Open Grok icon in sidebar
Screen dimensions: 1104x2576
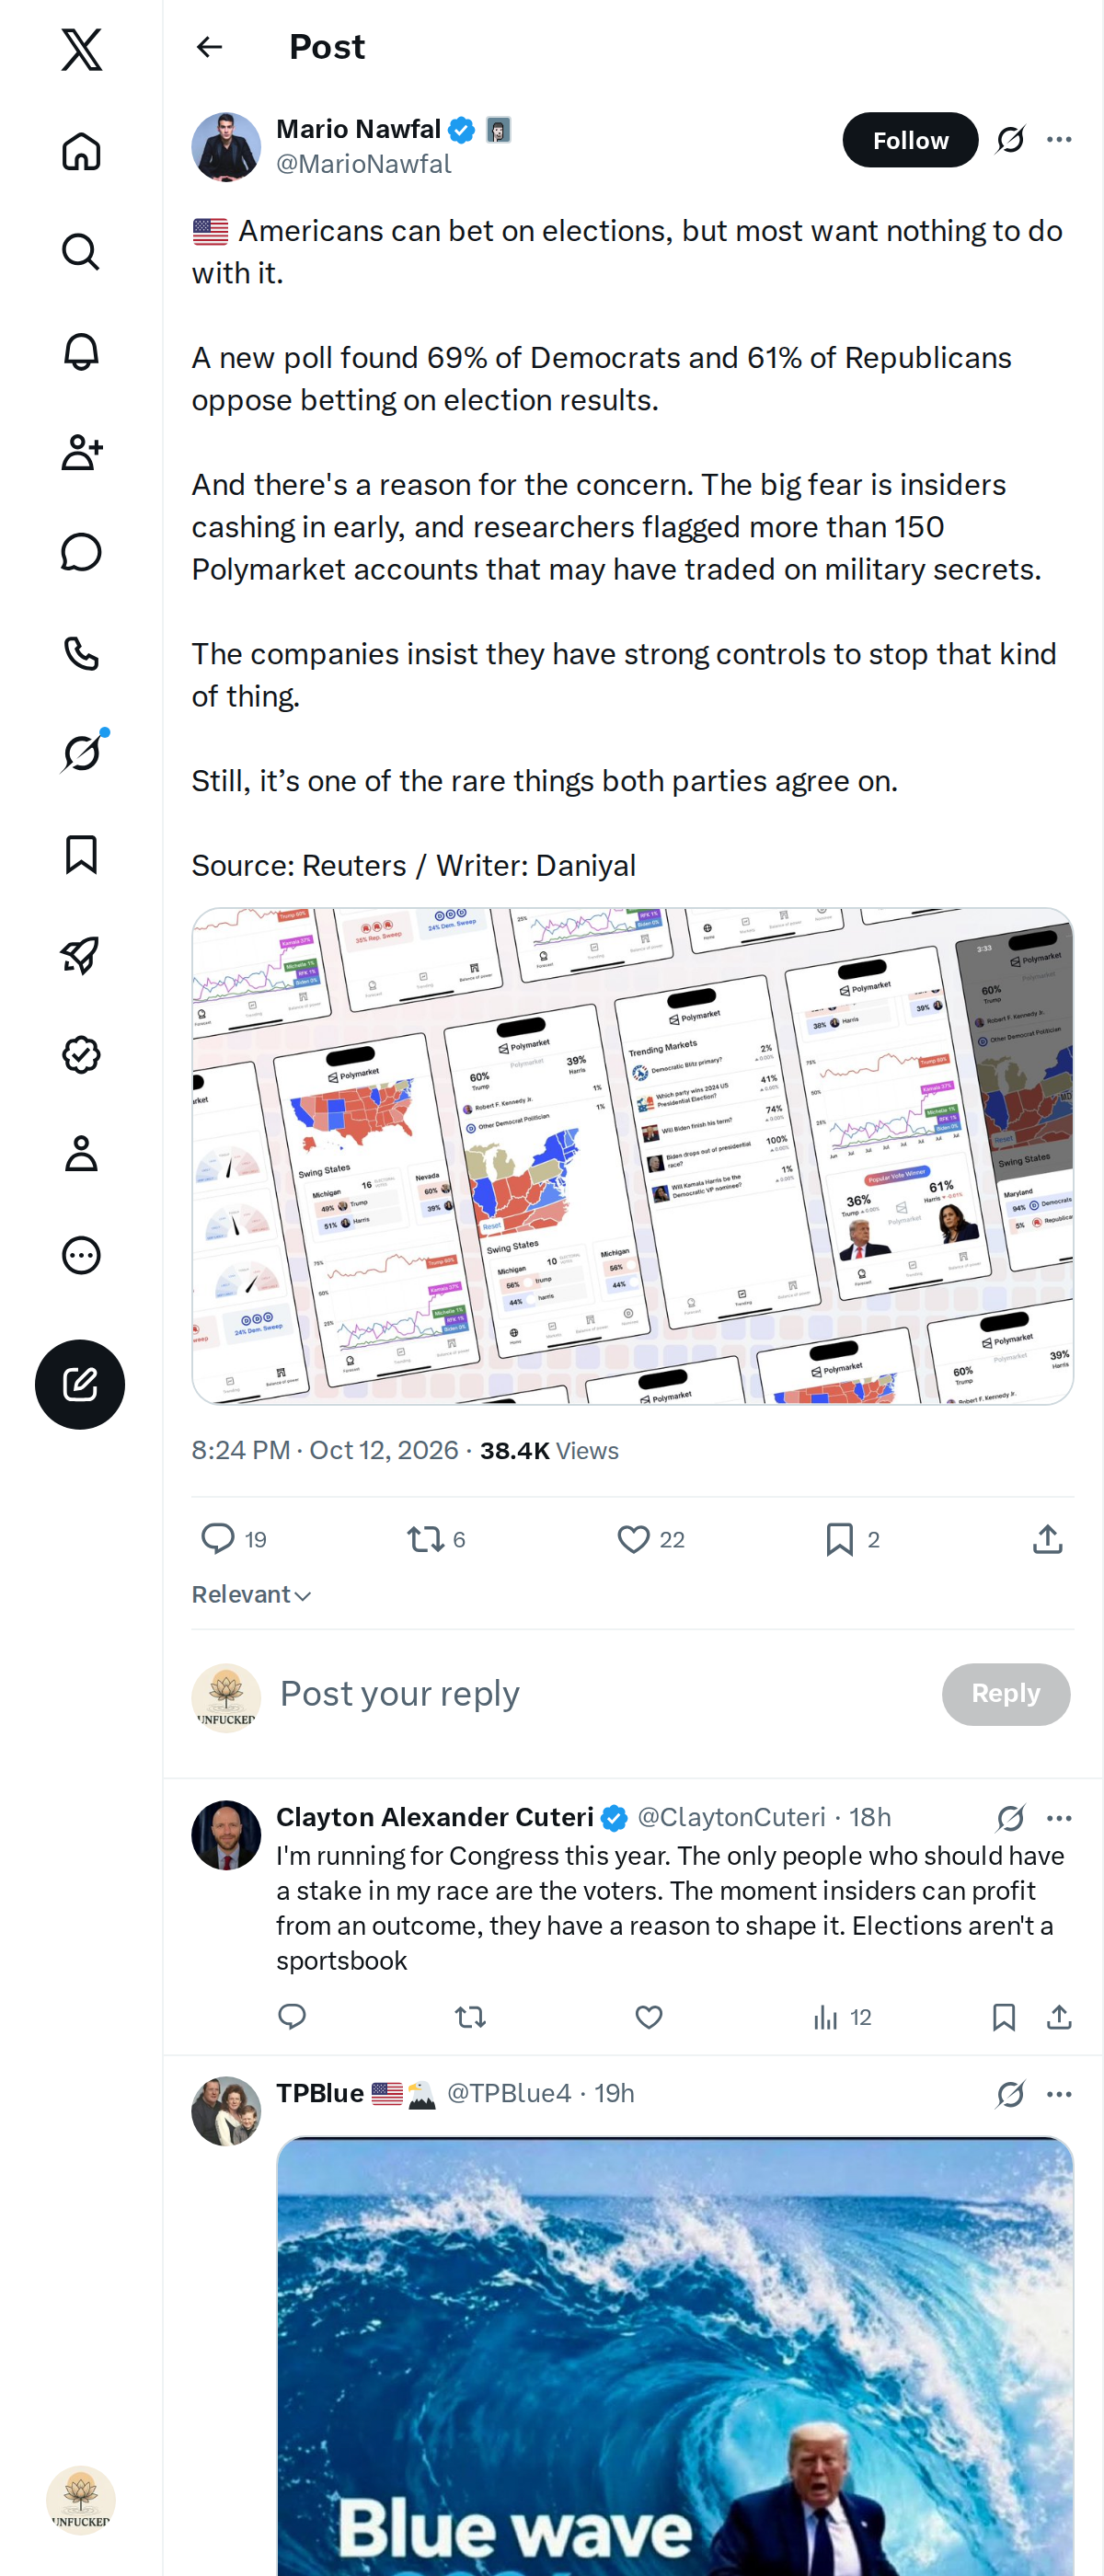point(81,753)
